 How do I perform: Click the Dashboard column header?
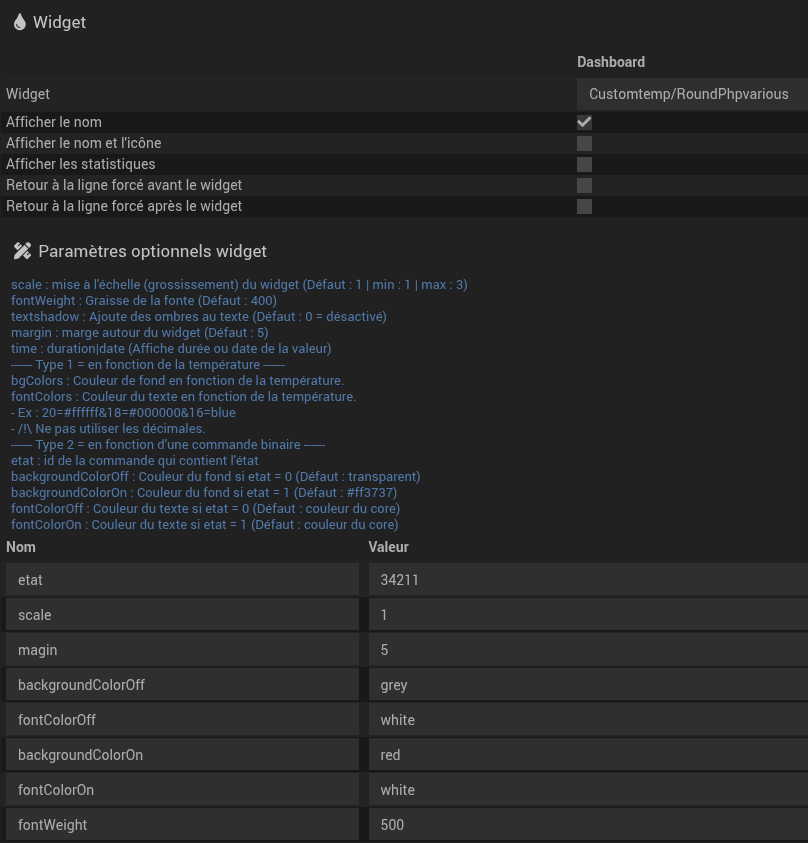[x=611, y=62]
